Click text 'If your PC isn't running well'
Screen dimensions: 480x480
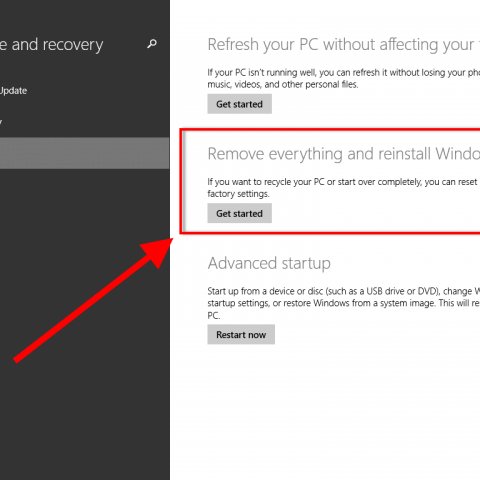coord(261,73)
